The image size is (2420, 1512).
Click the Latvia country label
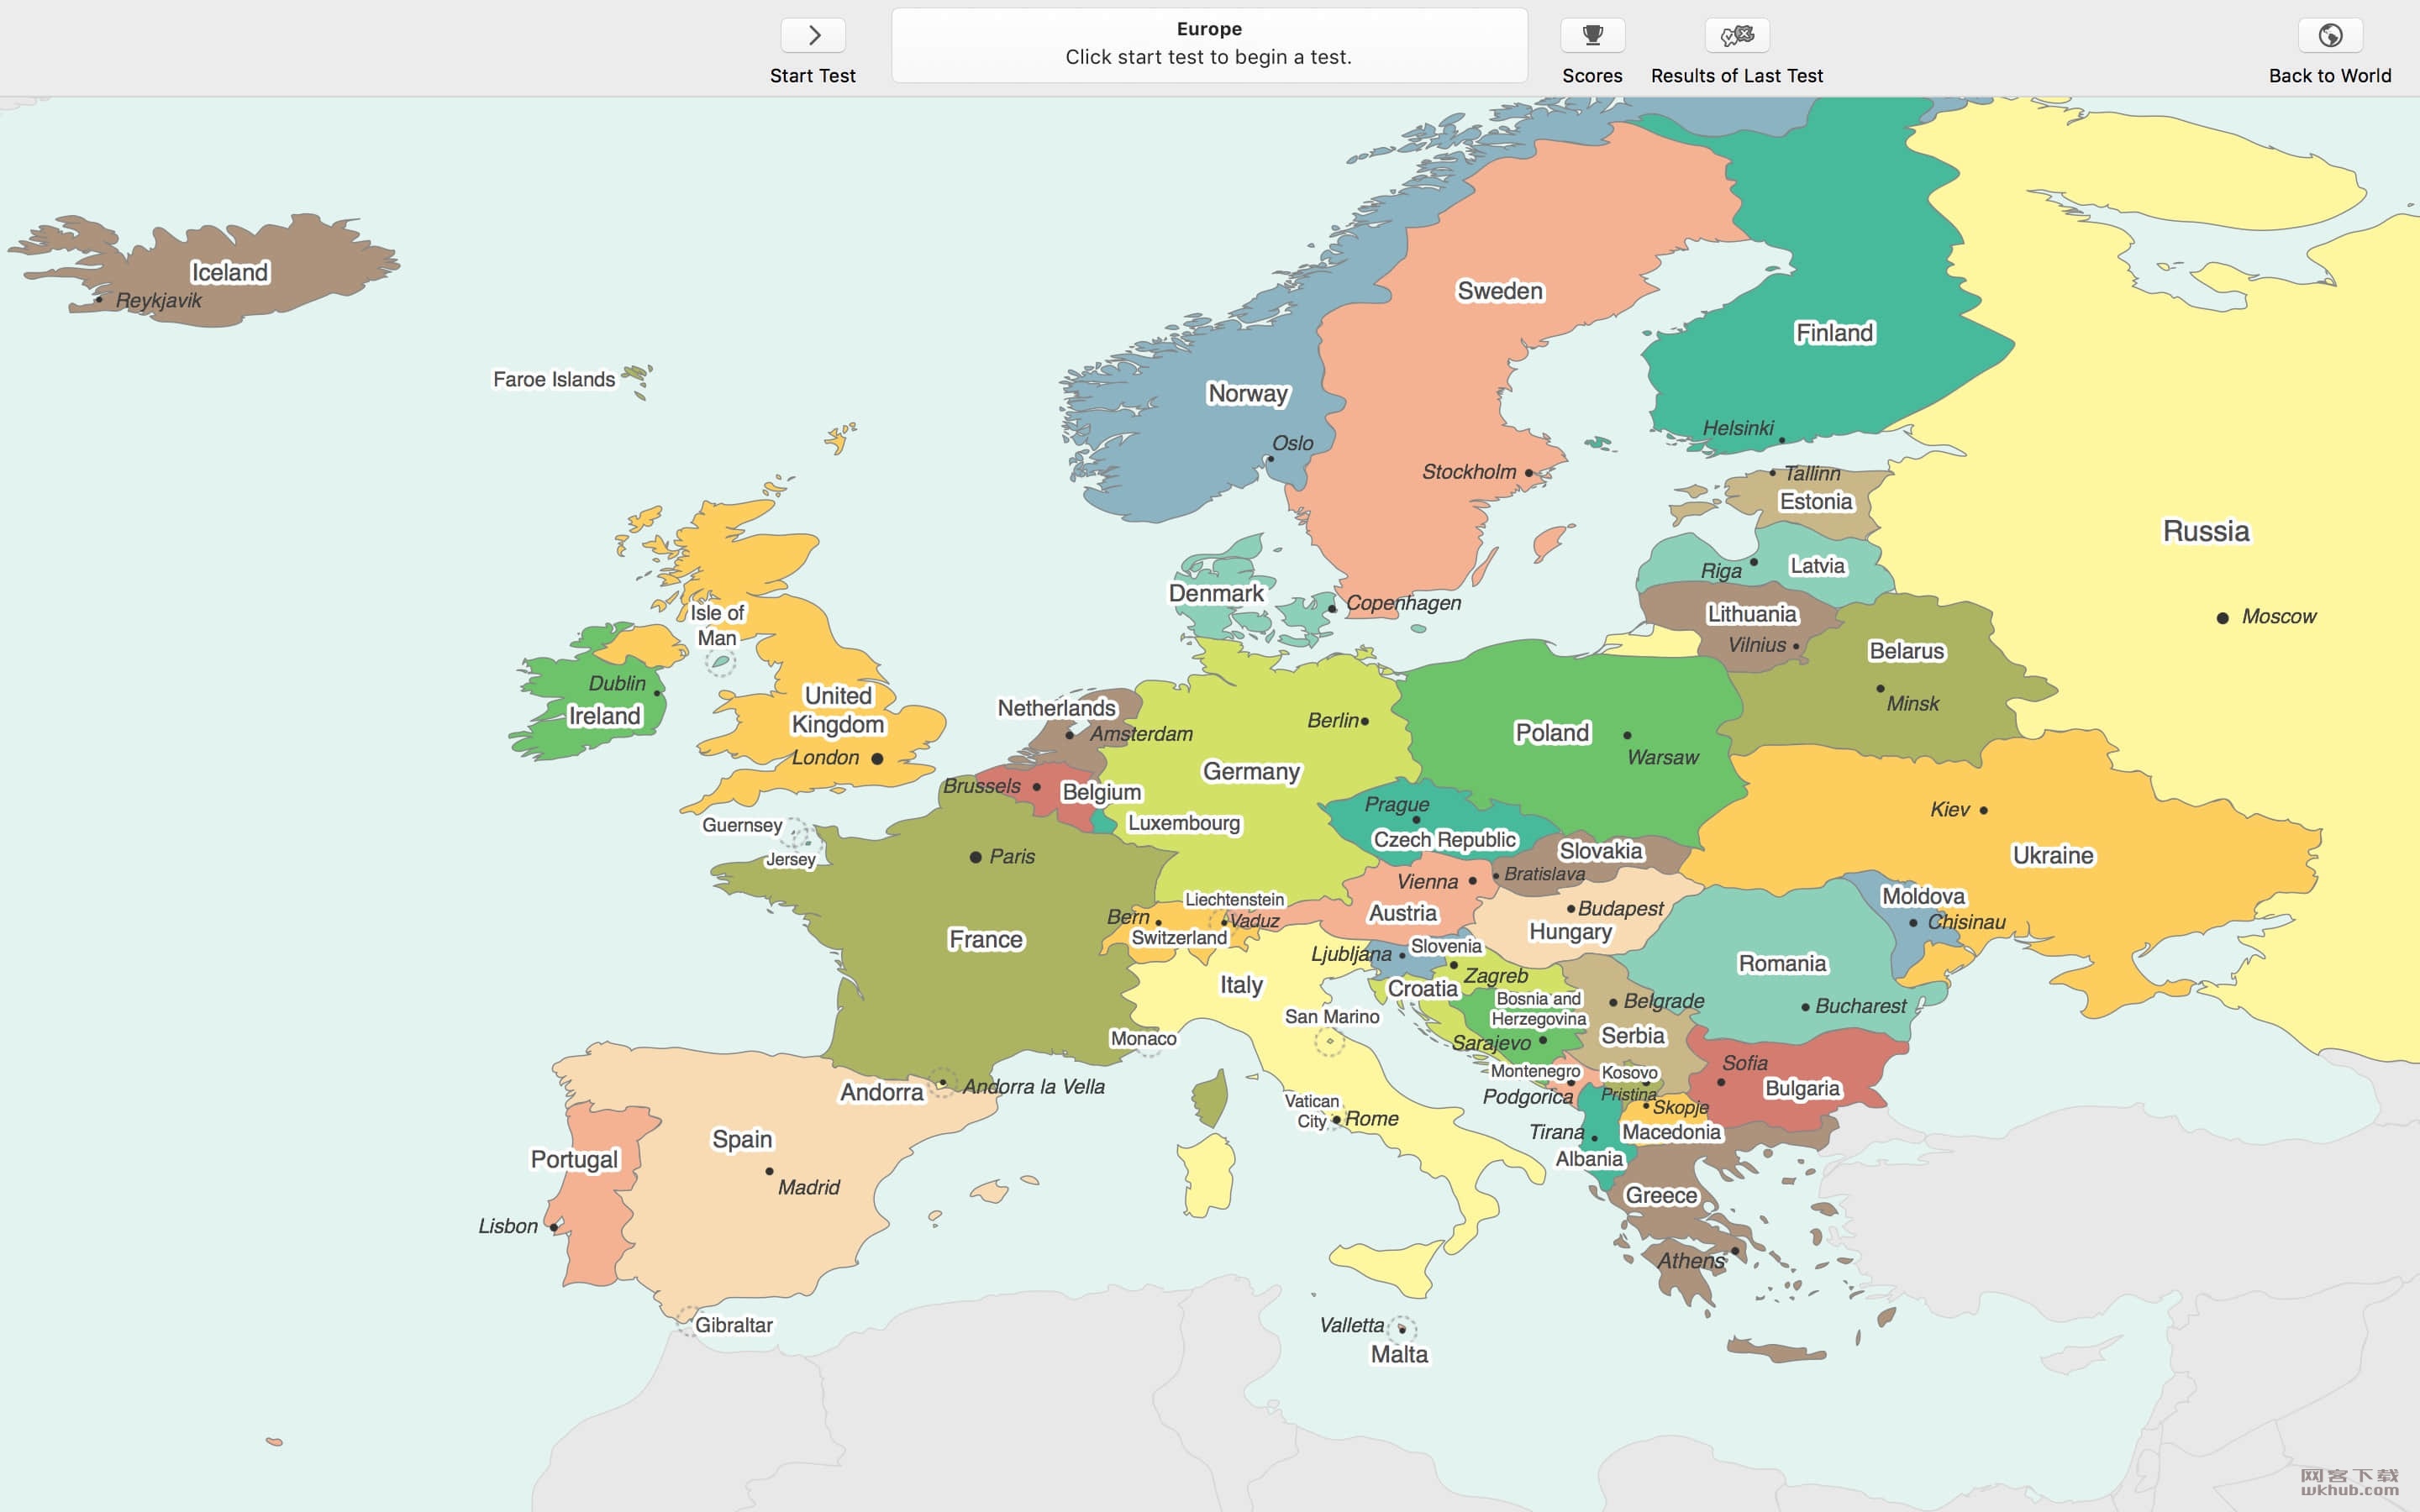[1817, 566]
